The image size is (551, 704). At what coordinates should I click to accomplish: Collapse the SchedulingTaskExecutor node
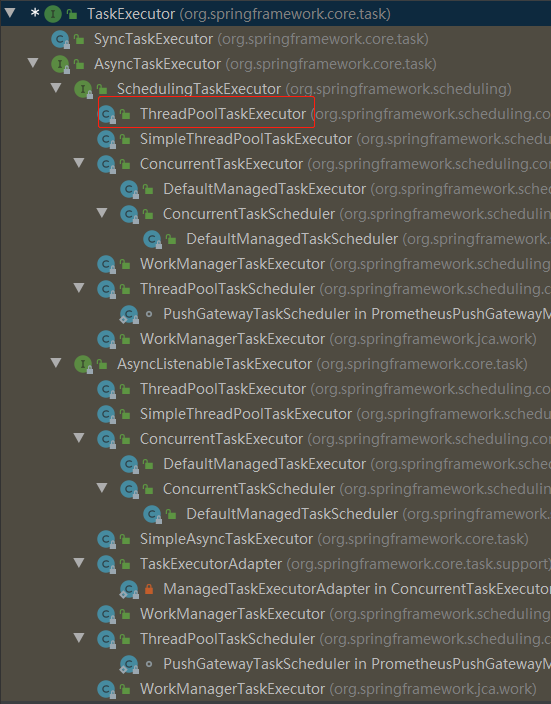click(56, 88)
